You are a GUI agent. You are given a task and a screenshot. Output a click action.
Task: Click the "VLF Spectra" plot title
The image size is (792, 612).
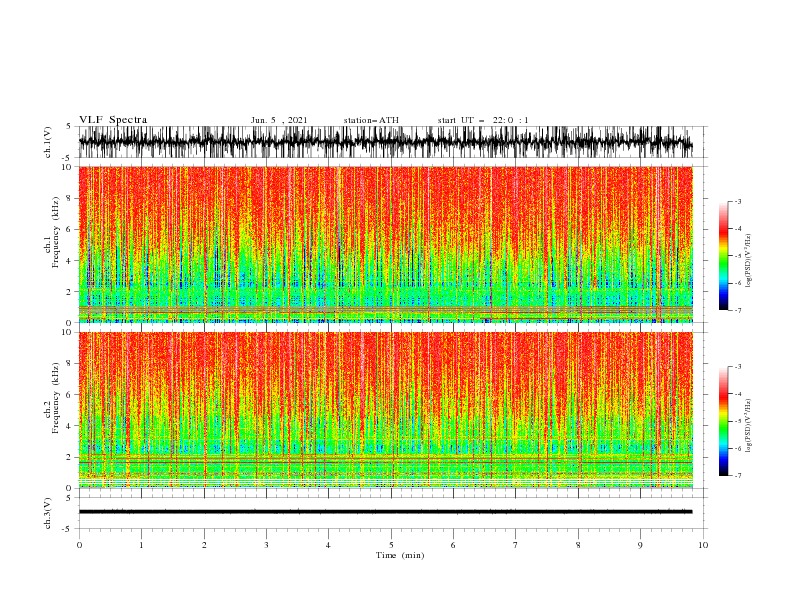coord(113,120)
